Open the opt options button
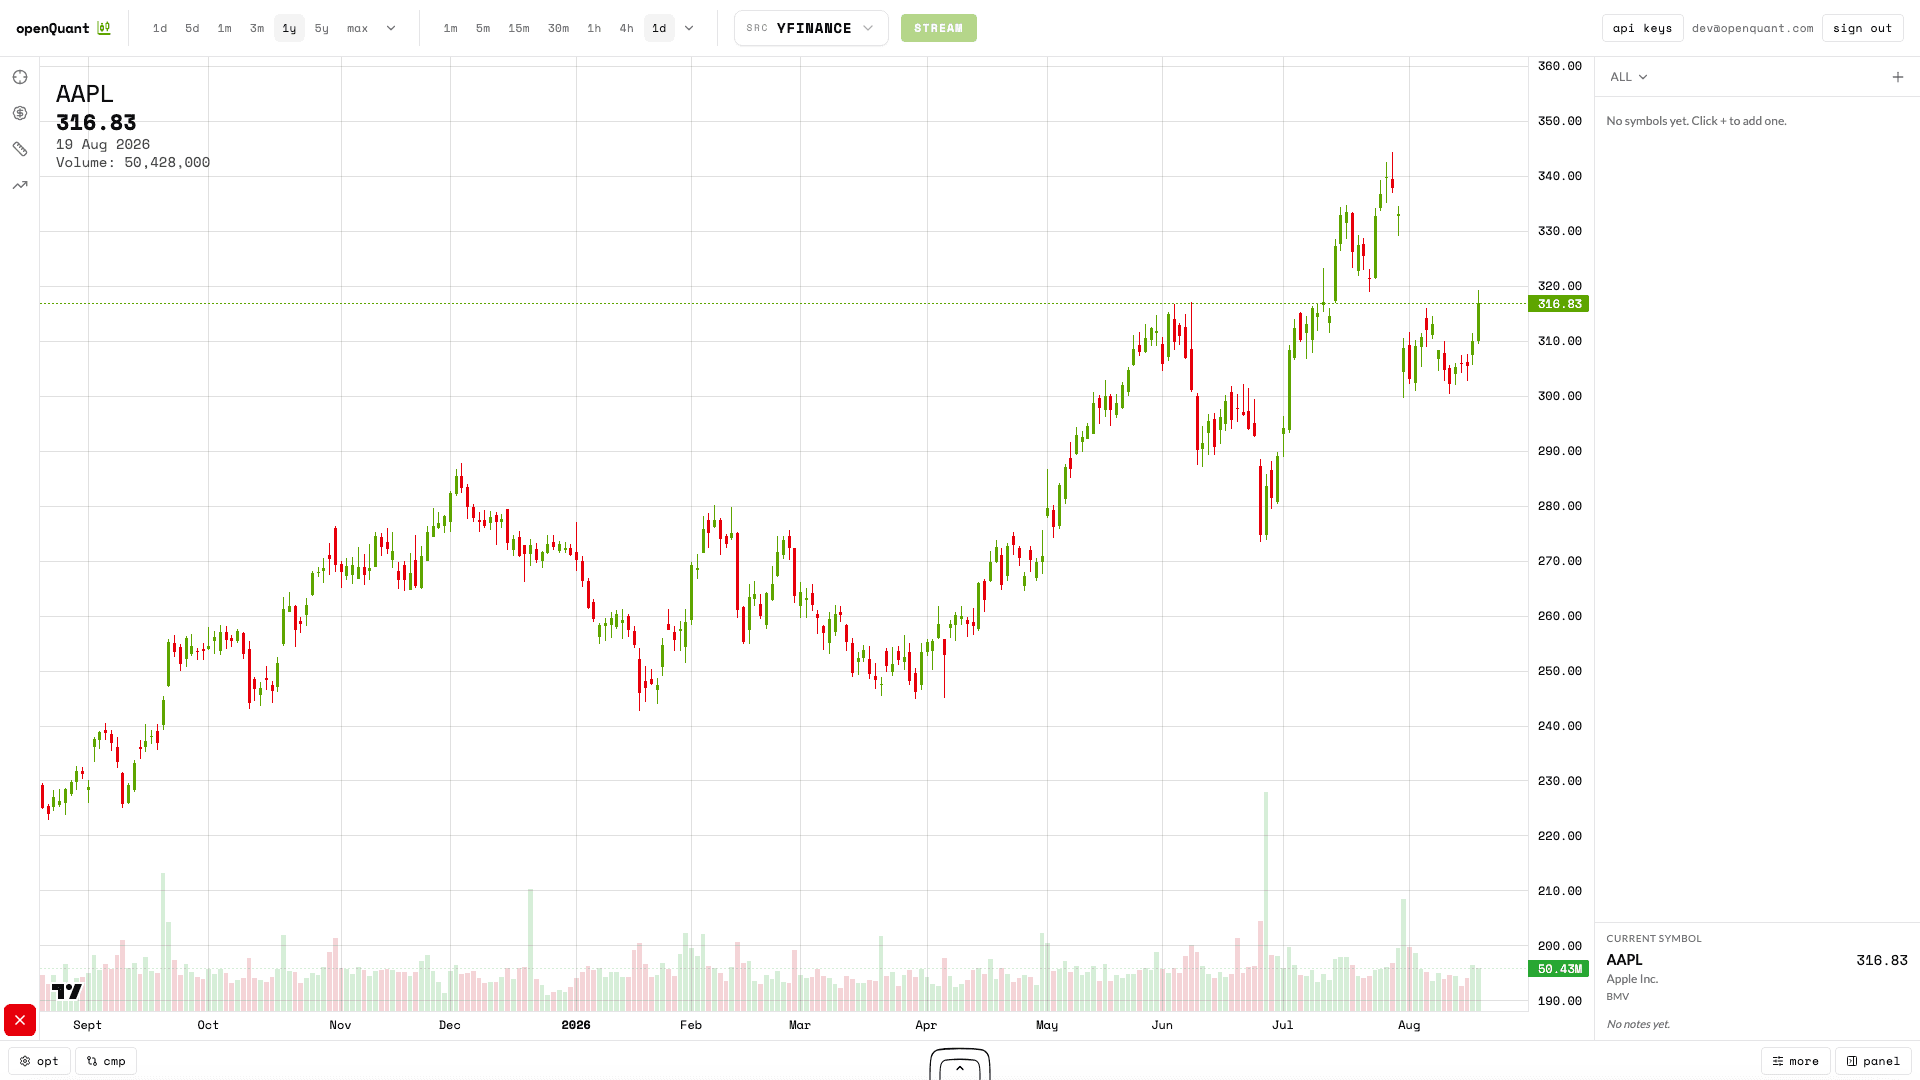The height and width of the screenshot is (1080, 1920). tap(40, 1061)
